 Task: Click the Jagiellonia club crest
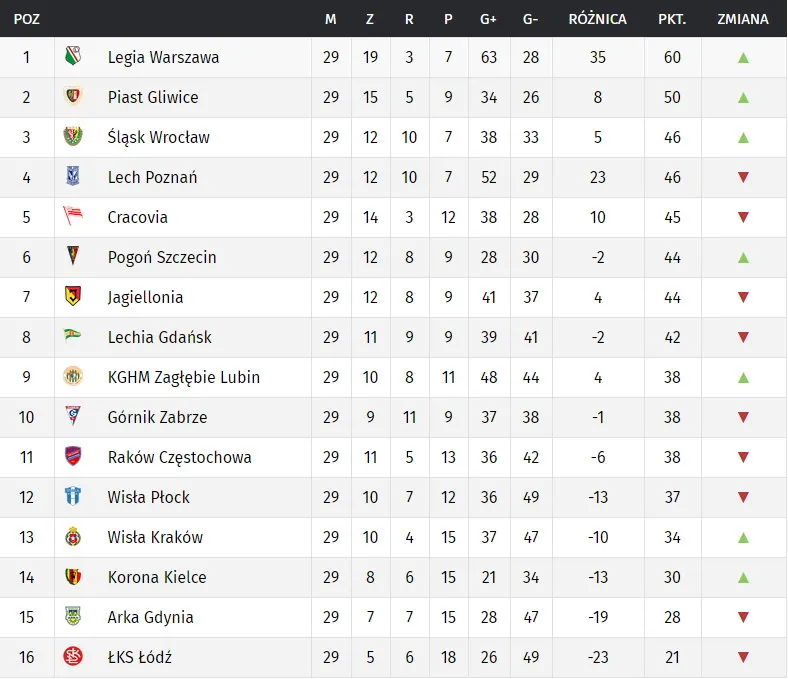(72, 297)
